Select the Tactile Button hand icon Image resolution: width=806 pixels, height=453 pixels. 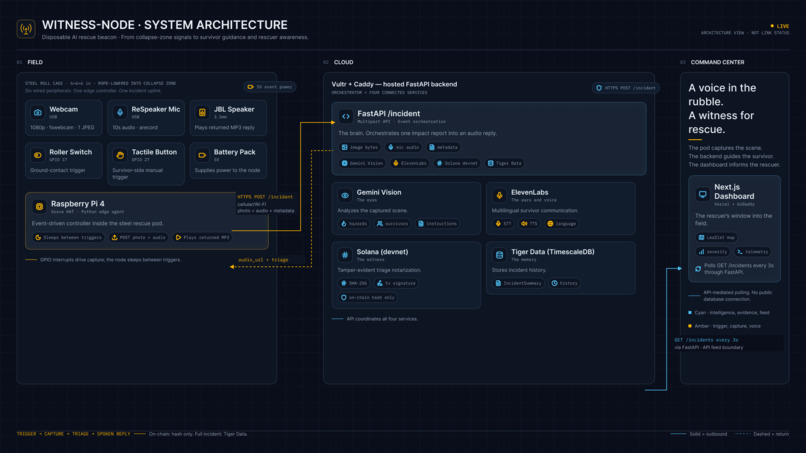[x=120, y=155]
